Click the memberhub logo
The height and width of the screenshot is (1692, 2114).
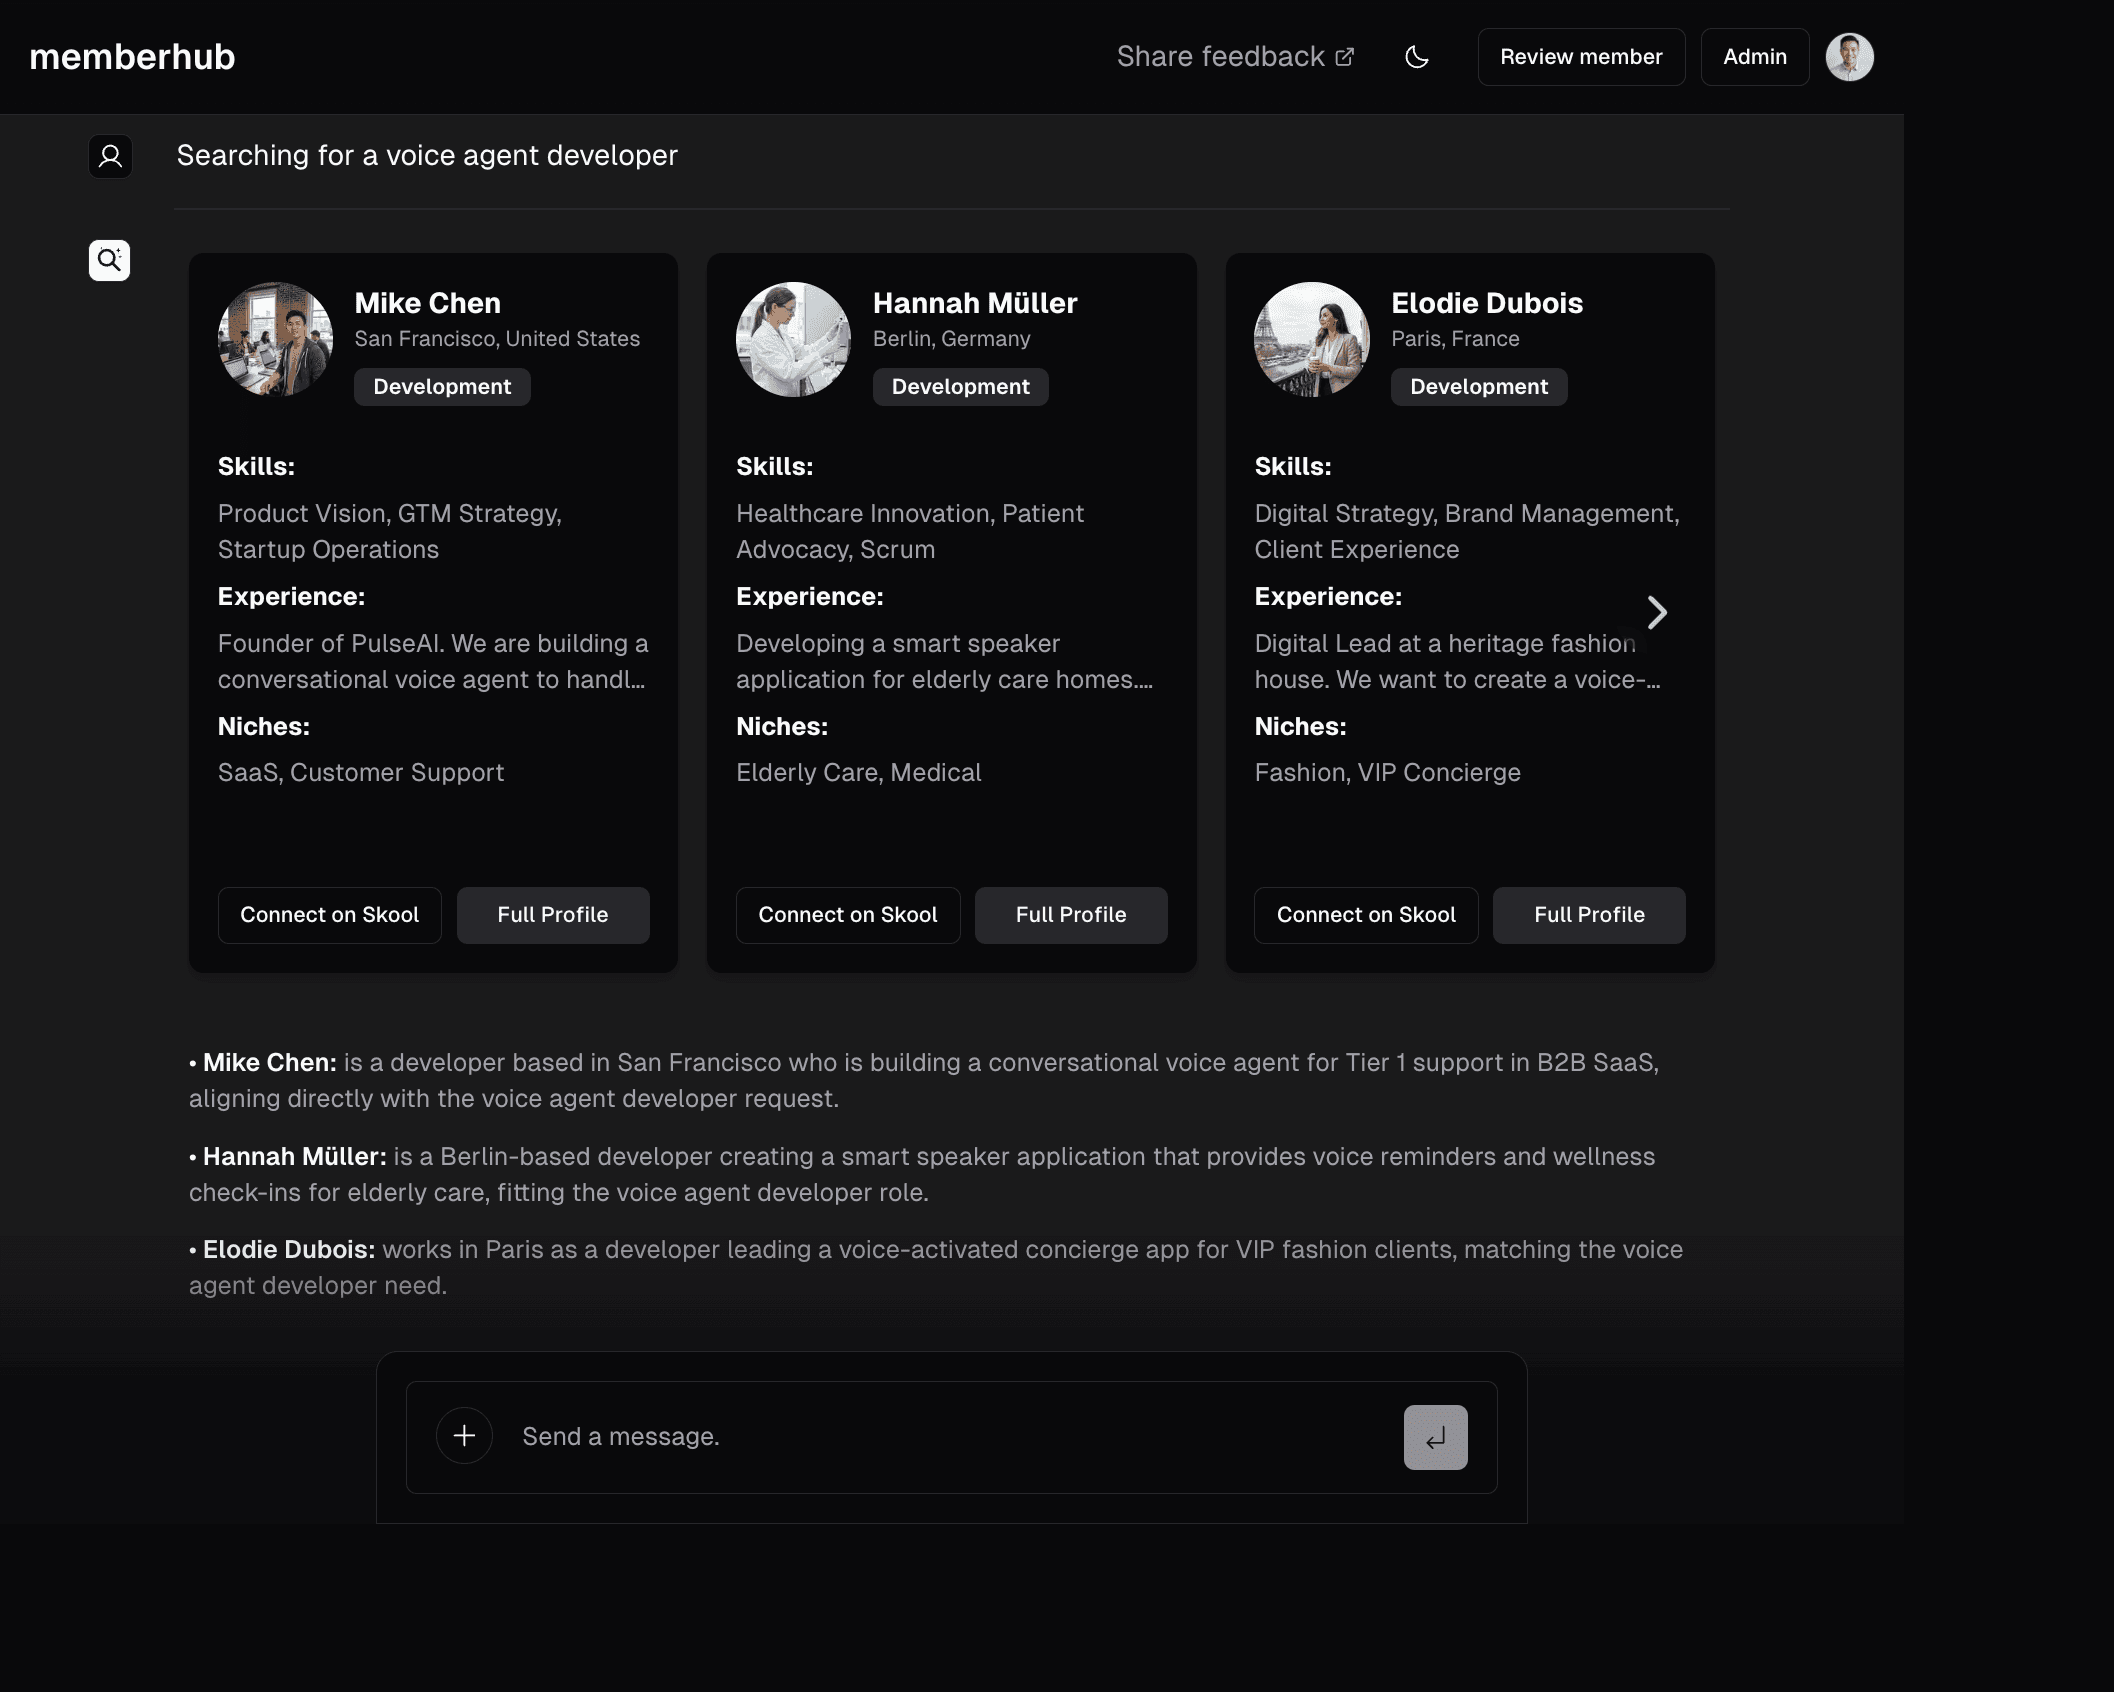coord(132,56)
